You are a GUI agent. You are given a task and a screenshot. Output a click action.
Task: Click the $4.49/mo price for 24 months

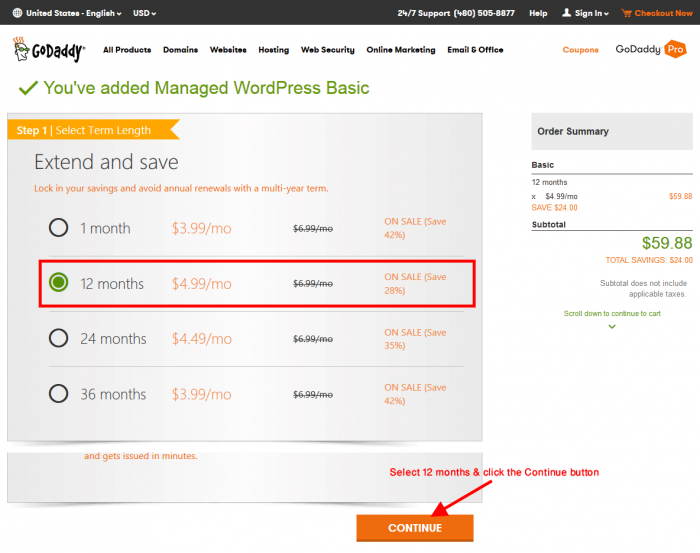(x=202, y=339)
